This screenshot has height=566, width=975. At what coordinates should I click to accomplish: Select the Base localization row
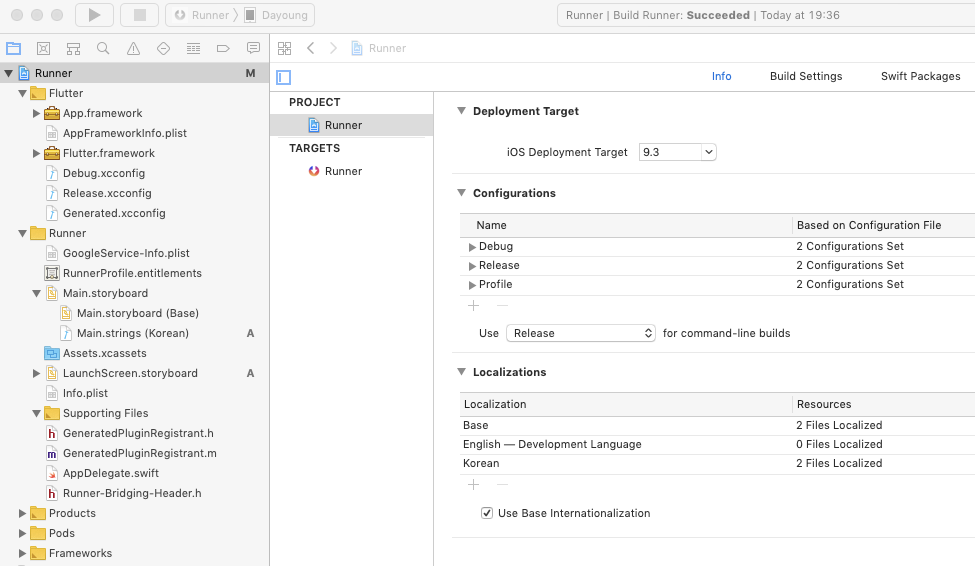[x=717, y=425]
